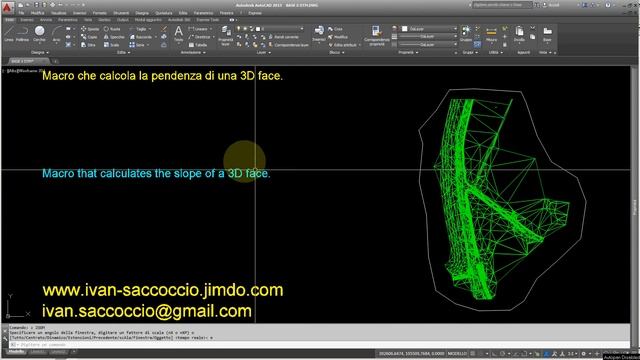Click the Copia copy tool
Viewport: 640px width, 360px height.
click(x=89, y=37)
